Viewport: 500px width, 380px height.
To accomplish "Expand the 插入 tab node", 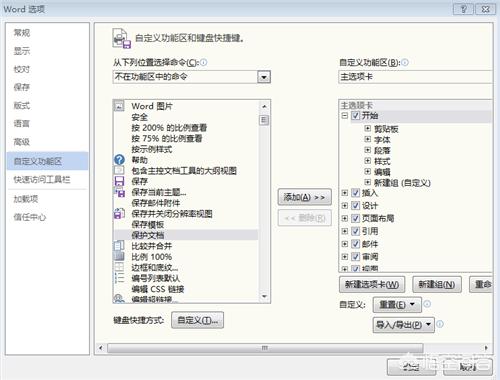I will (345, 193).
